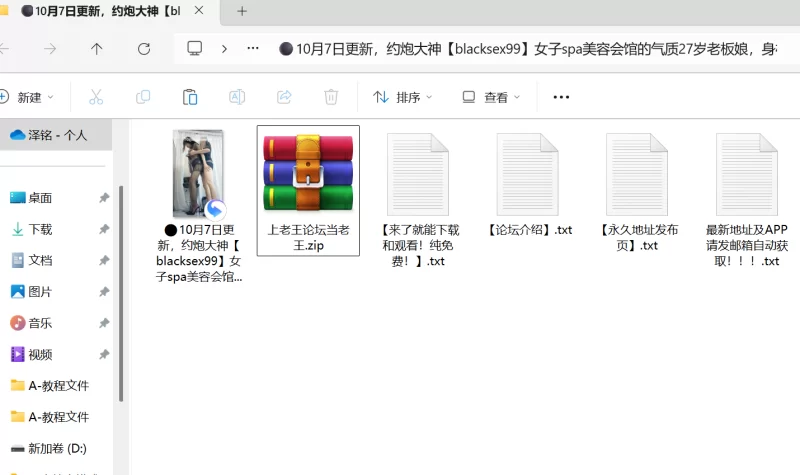Select 新加卷 (D:) drive in sidebar

point(56,448)
